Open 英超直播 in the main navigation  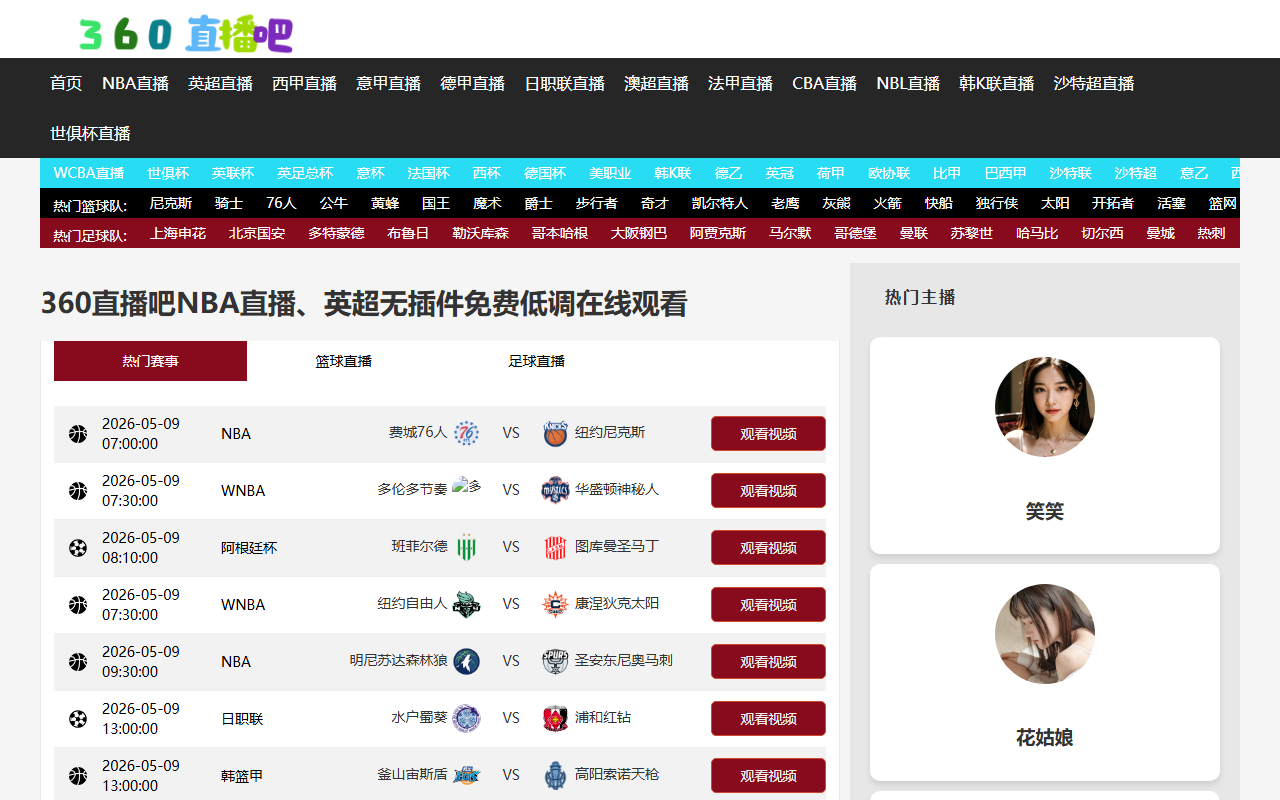tap(220, 83)
